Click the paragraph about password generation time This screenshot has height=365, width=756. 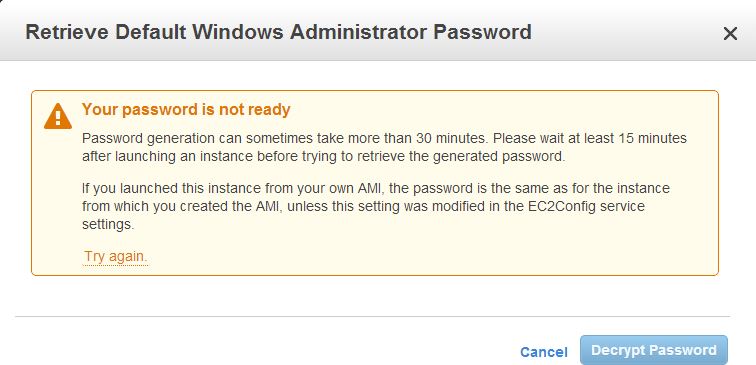[384, 147]
